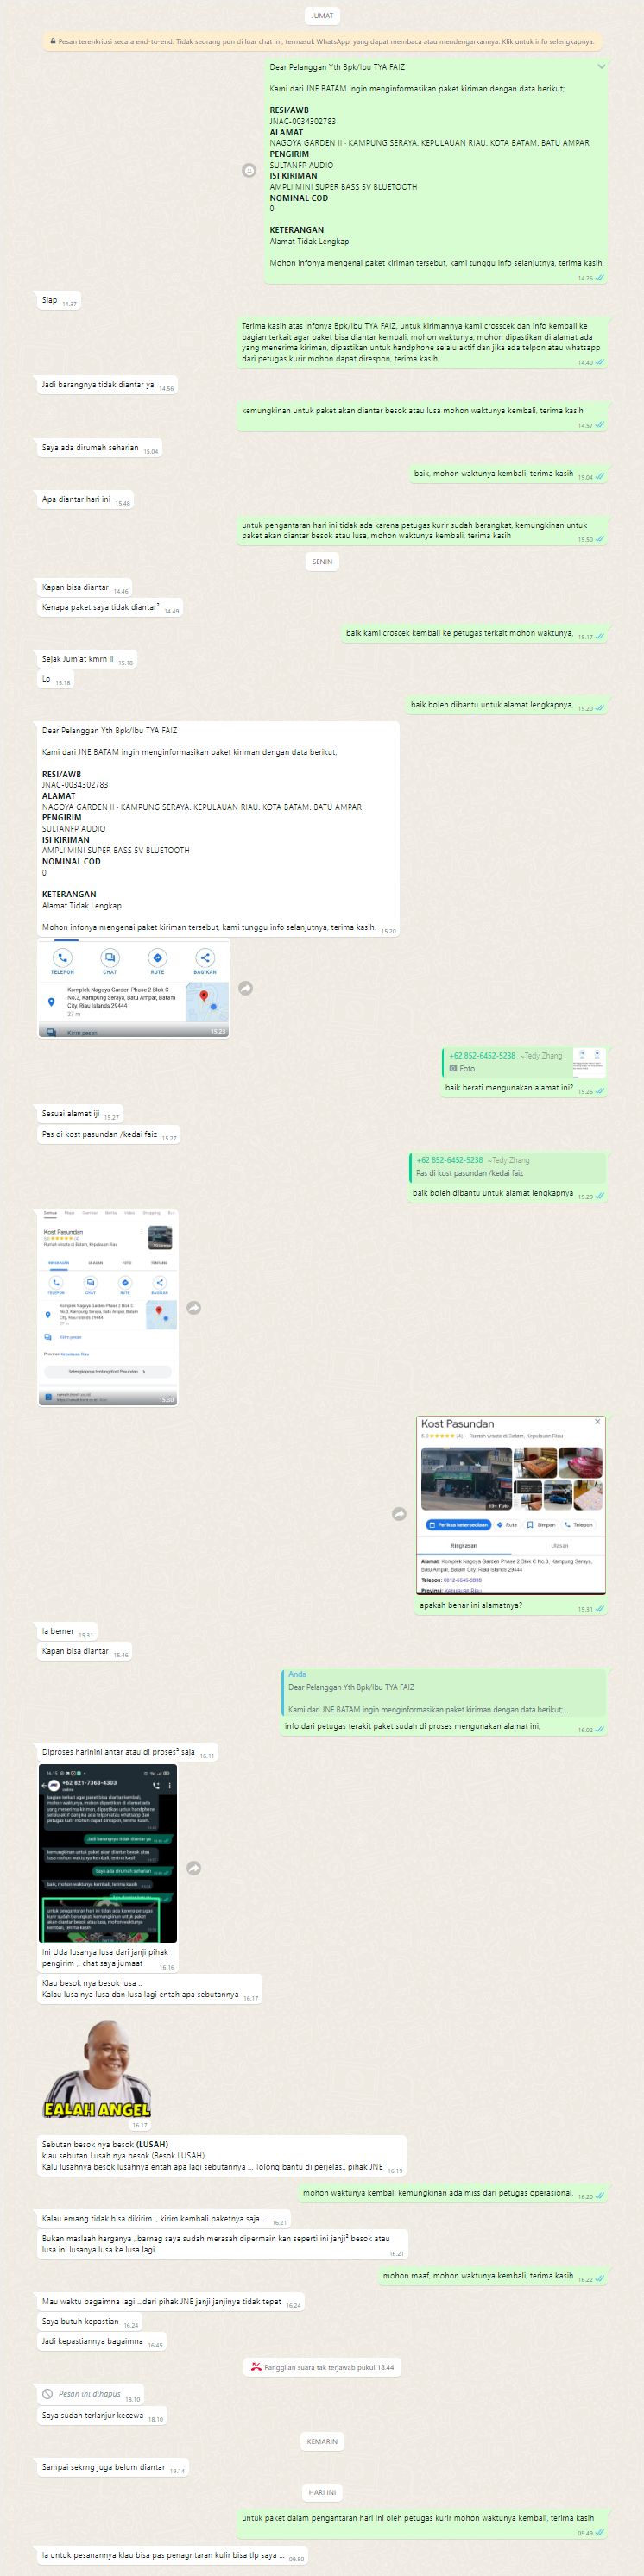Select 'Terima kasih atas infonya Bpk/Ibu TYA FAIZ' reply
This screenshot has height=2576, width=644.
pyautogui.click(x=422, y=343)
